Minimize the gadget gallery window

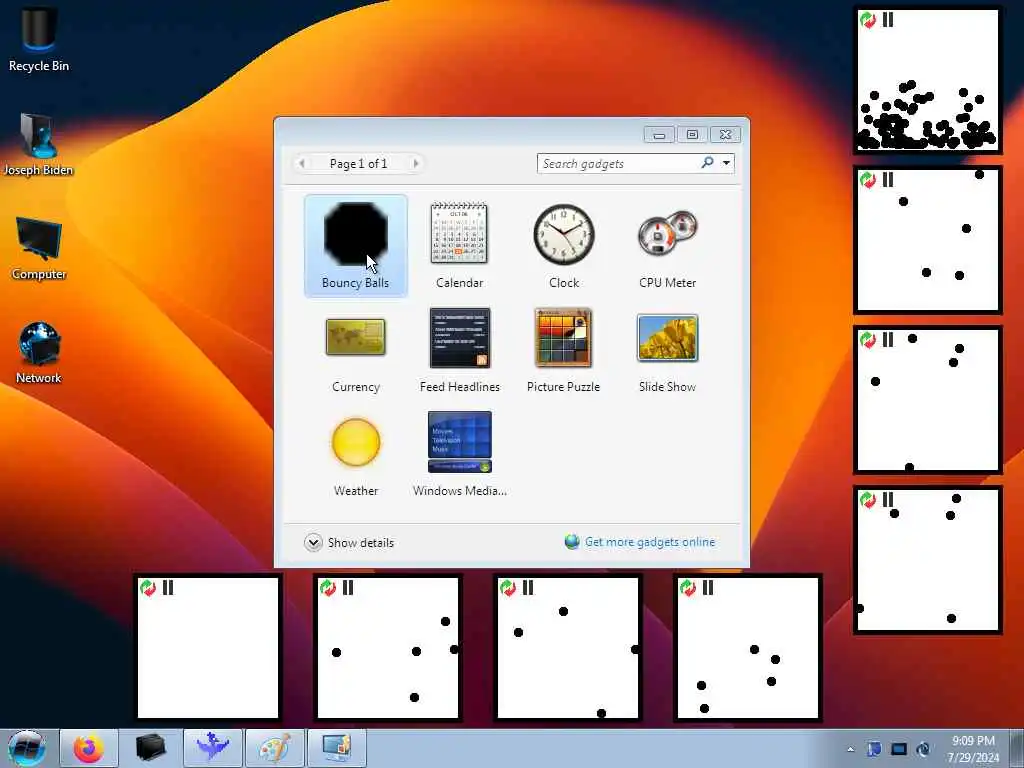[659, 135]
